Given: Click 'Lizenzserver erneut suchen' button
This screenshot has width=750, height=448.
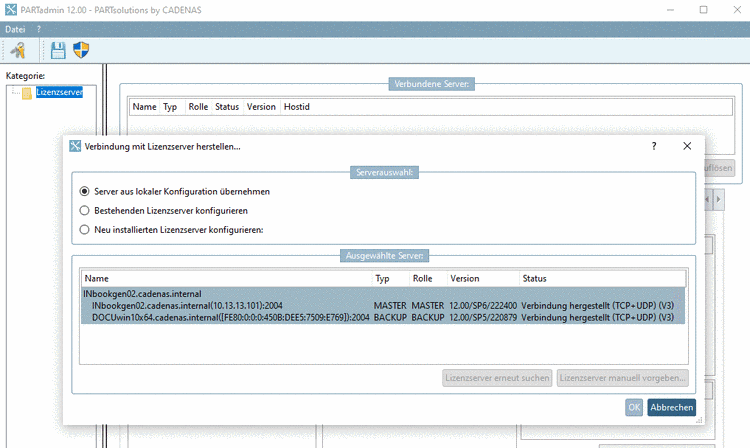Looking at the screenshot, I should 497,378.
